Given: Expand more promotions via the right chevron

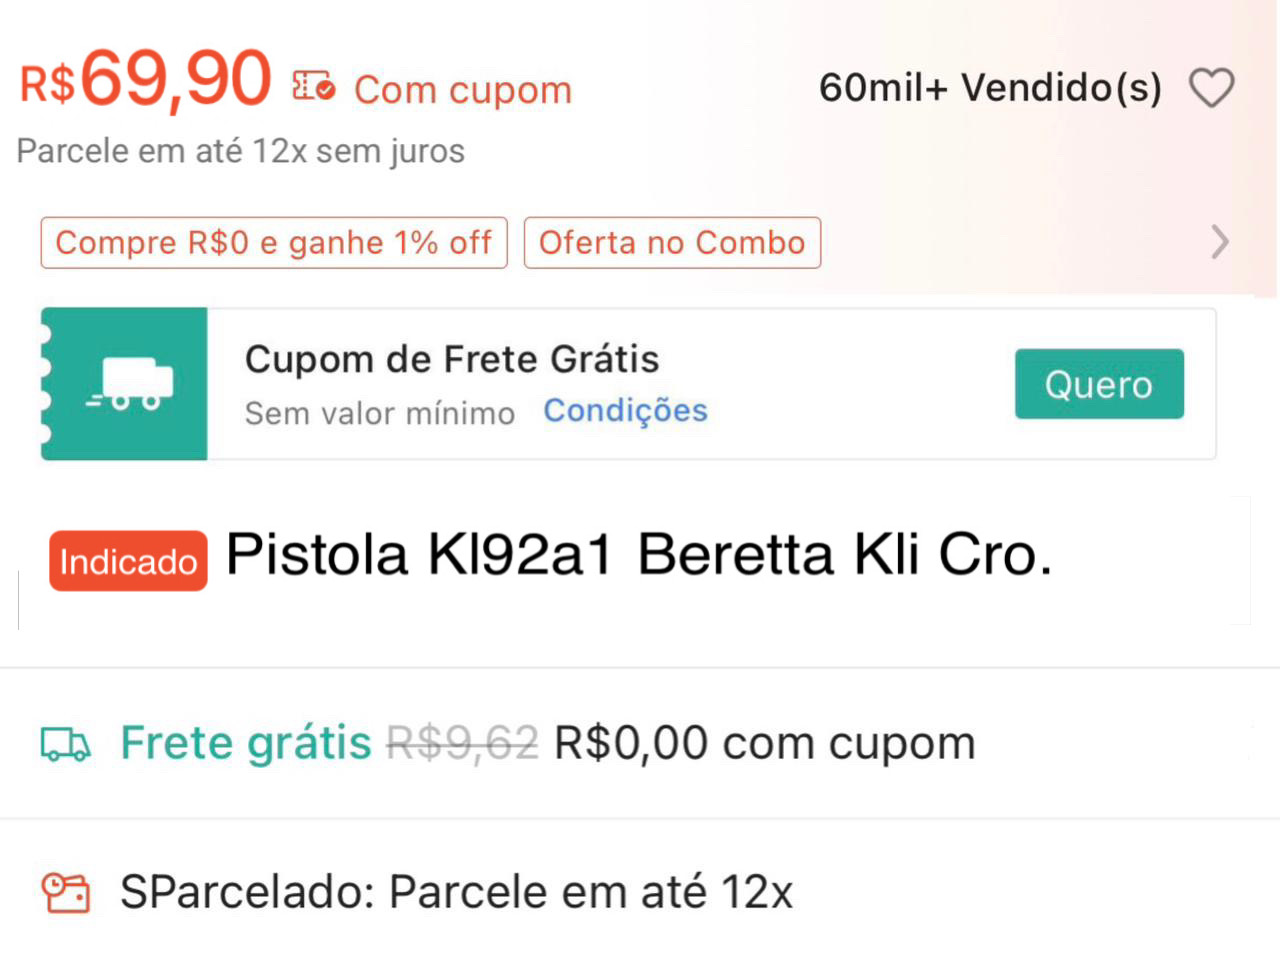Looking at the screenshot, I should click(x=1220, y=242).
